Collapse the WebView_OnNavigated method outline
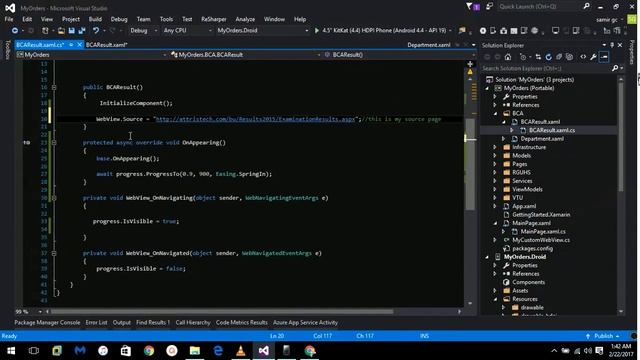The height and width of the screenshot is (360, 640). point(54,253)
